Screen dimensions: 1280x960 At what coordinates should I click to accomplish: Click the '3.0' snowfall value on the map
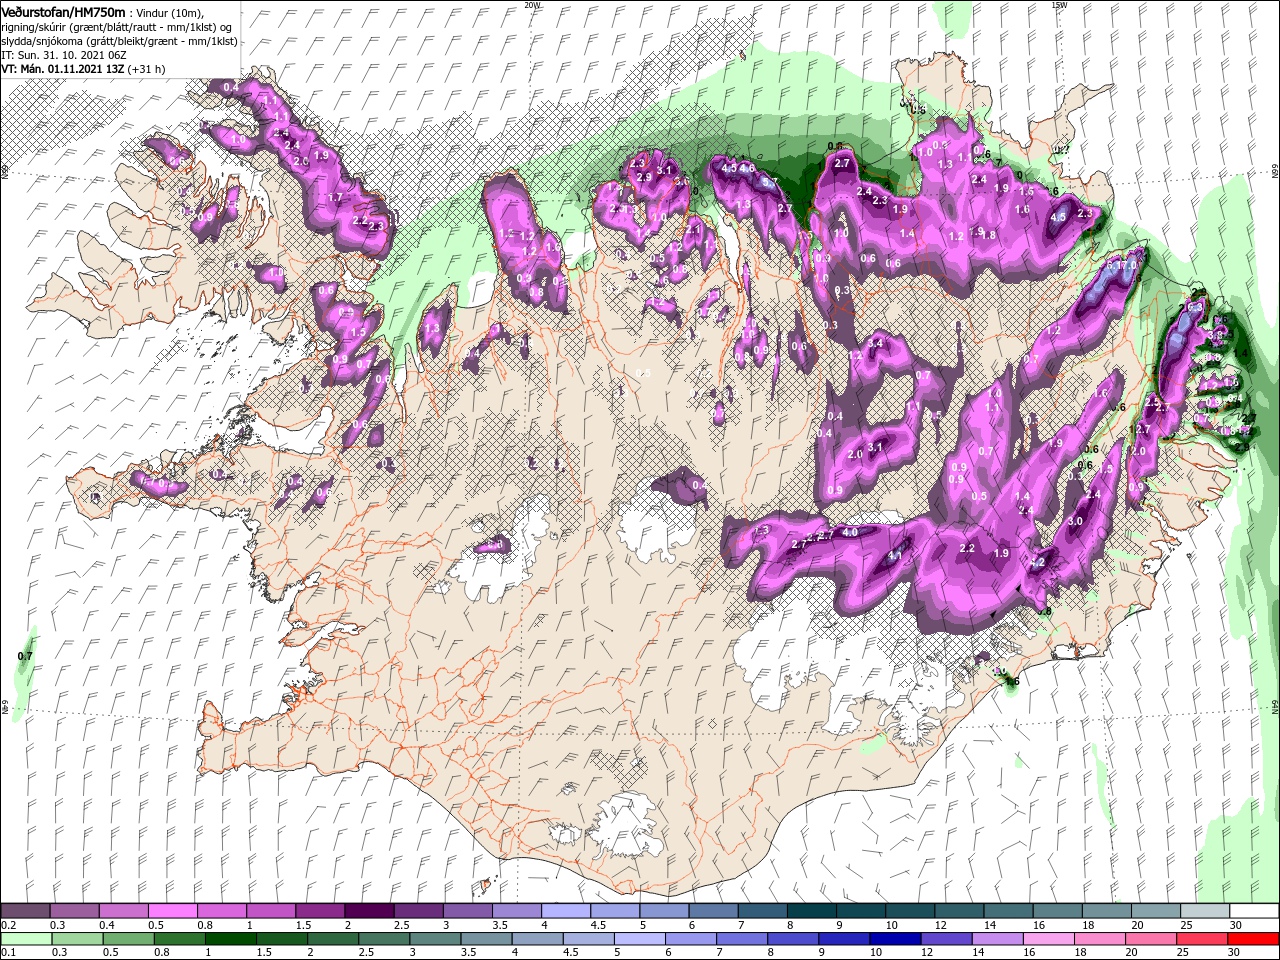tap(1076, 521)
